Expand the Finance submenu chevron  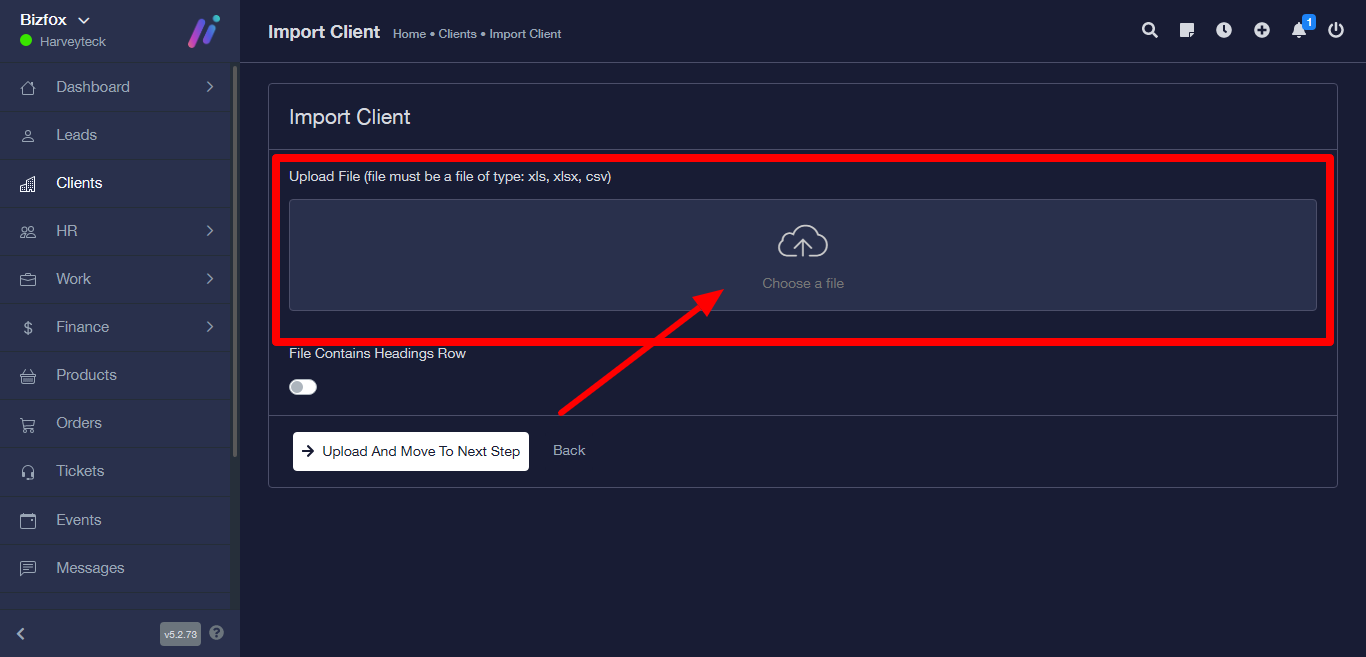click(x=210, y=327)
